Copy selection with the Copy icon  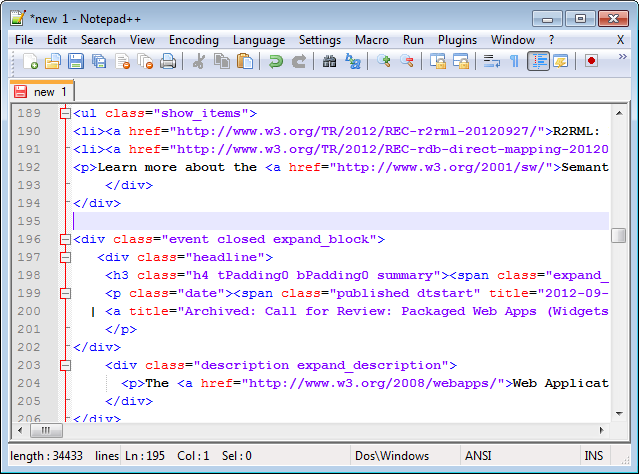point(222,62)
